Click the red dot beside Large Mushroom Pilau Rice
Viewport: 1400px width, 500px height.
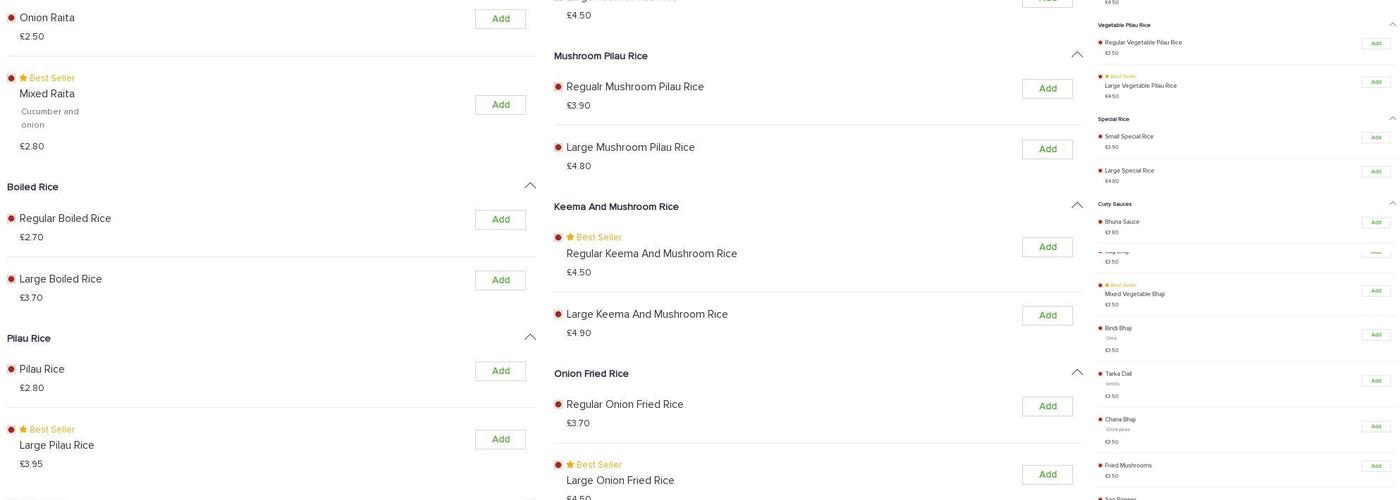click(558, 148)
